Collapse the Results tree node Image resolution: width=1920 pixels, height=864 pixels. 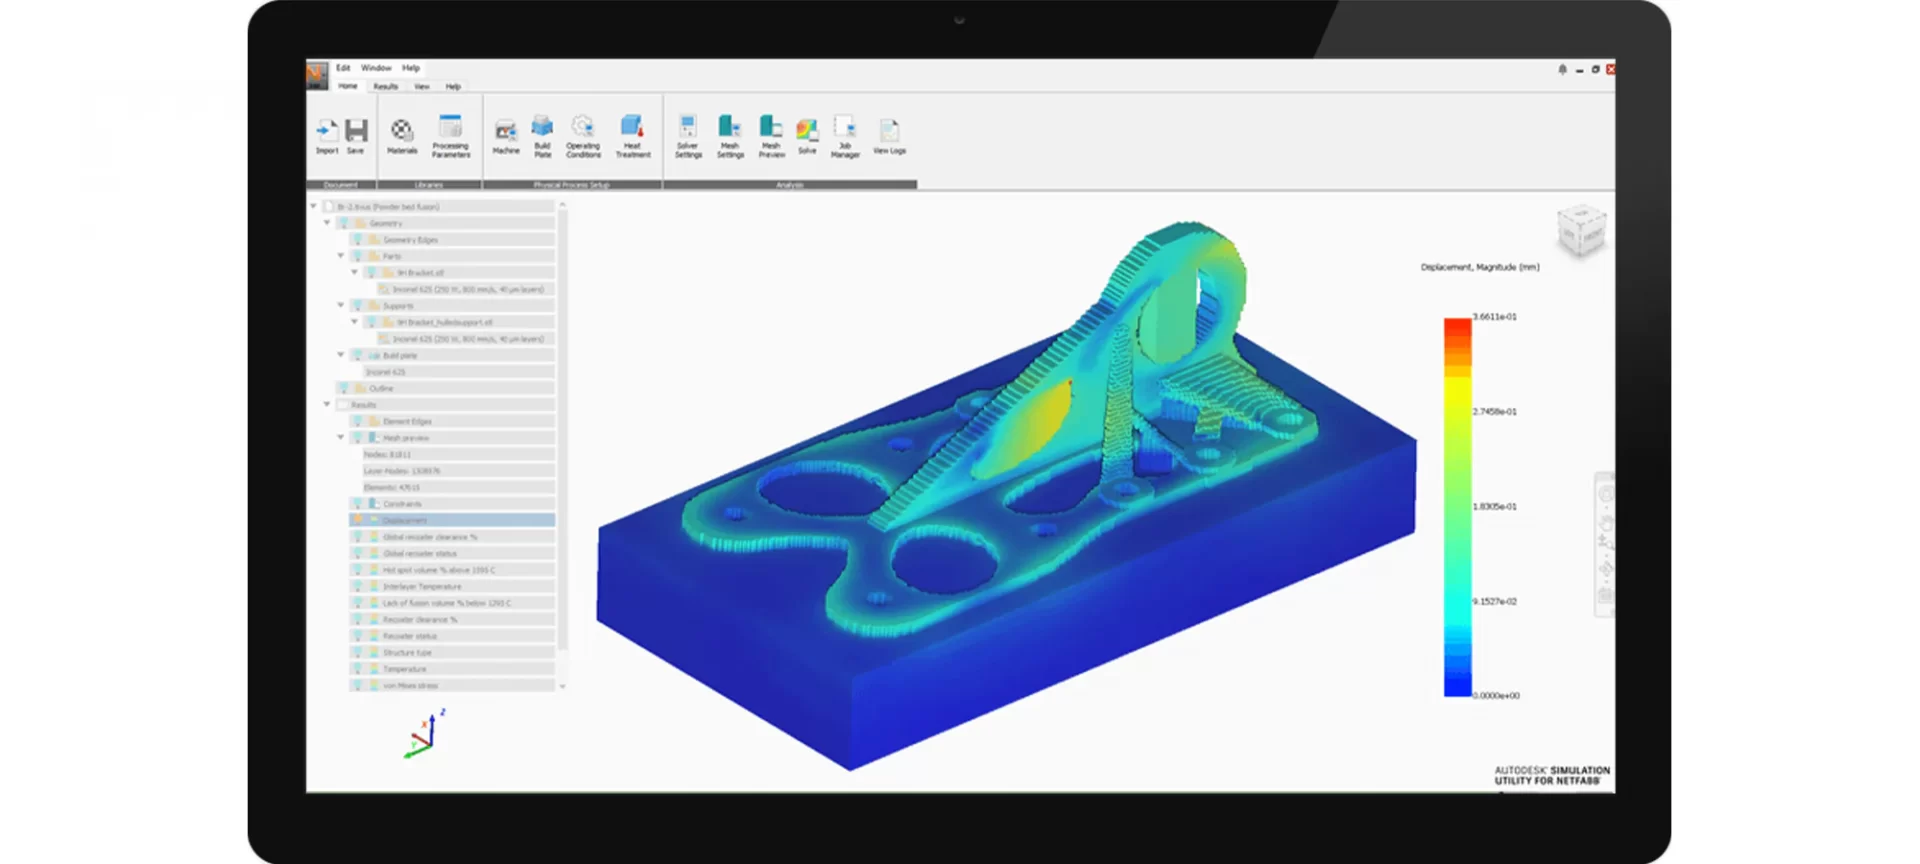[x=327, y=404]
